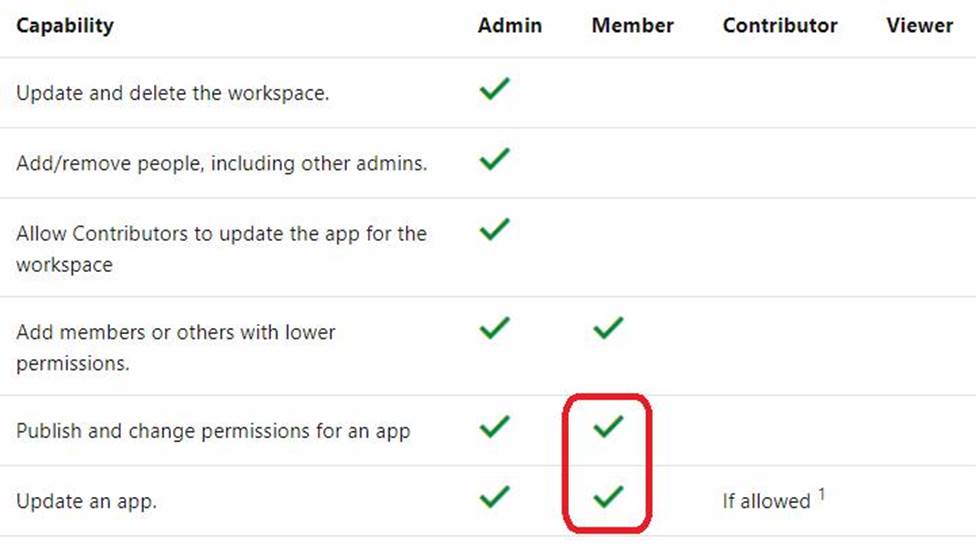Click Member checkmark for Add members row
Viewport: 976px width, 546px height.
[x=607, y=327]
